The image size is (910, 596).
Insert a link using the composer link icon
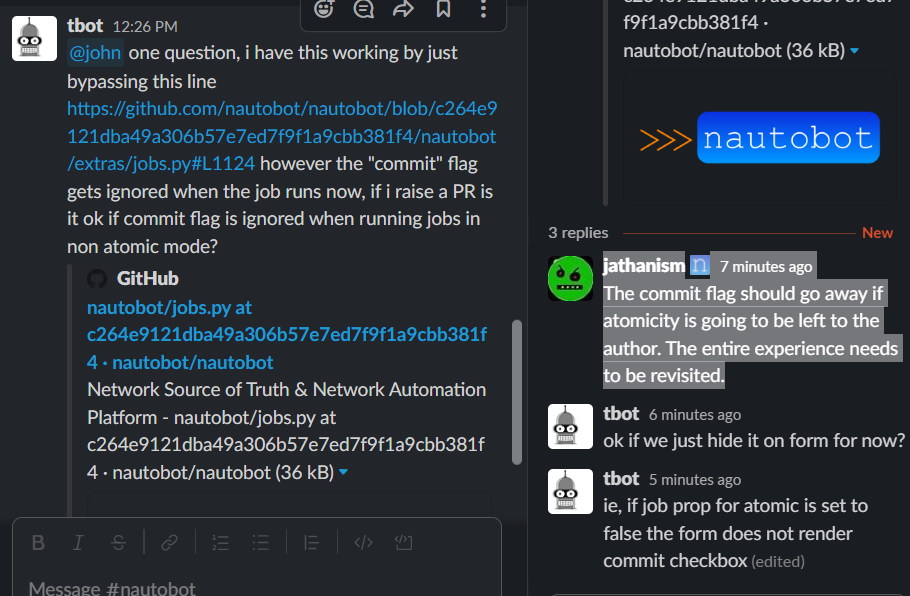(x=169, y=542)
